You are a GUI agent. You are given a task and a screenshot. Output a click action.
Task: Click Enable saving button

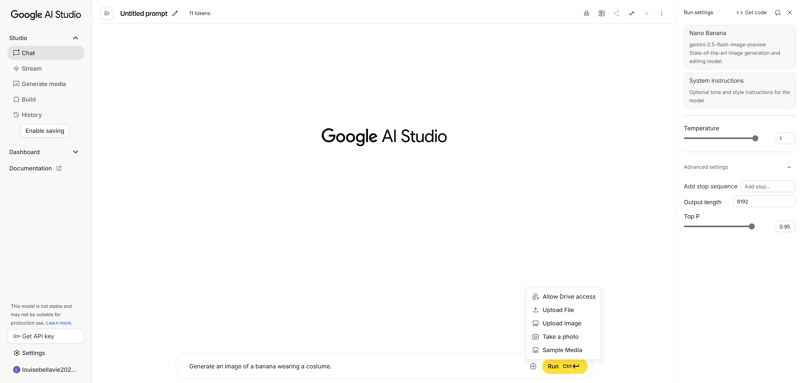(45, 131)
